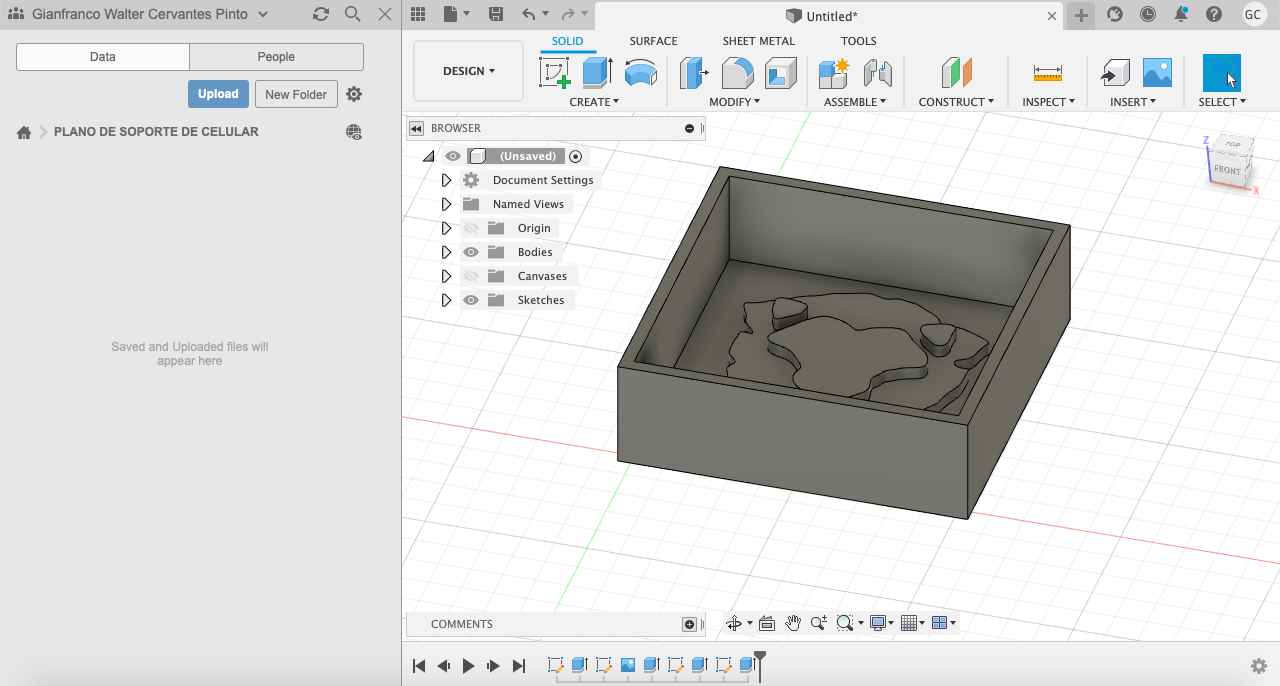
Task: Click the Offset Plane construct icon
Action: click(x=957, y=73)
